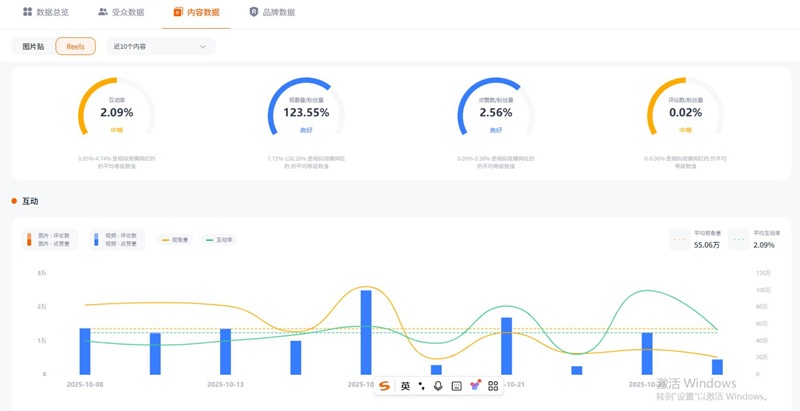
Task: Open the 近10个内容 dropdown
Action: (x=160, y=46)
